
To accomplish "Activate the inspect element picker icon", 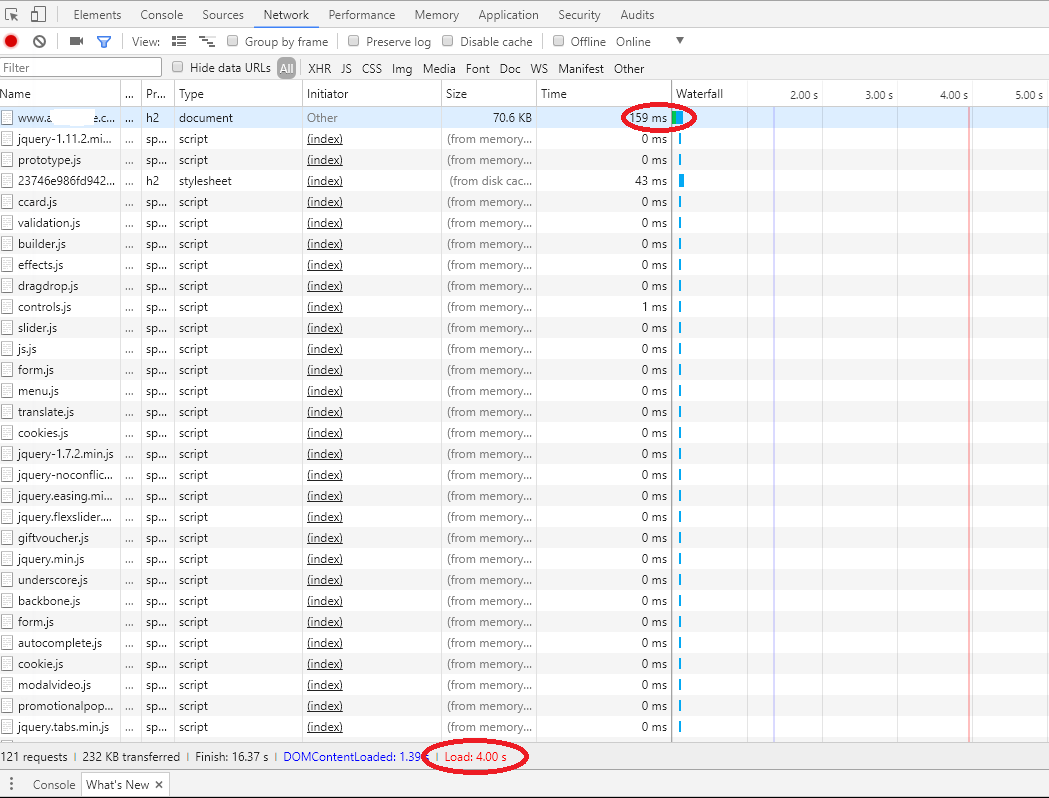I will tap(11, 14).
